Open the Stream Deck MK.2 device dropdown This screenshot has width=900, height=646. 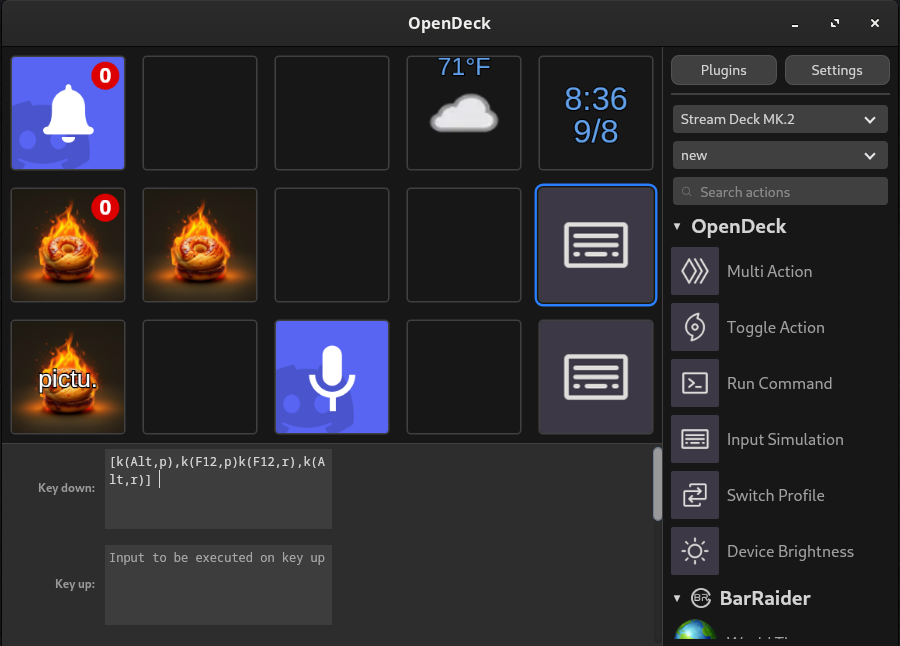coord(780,119)
